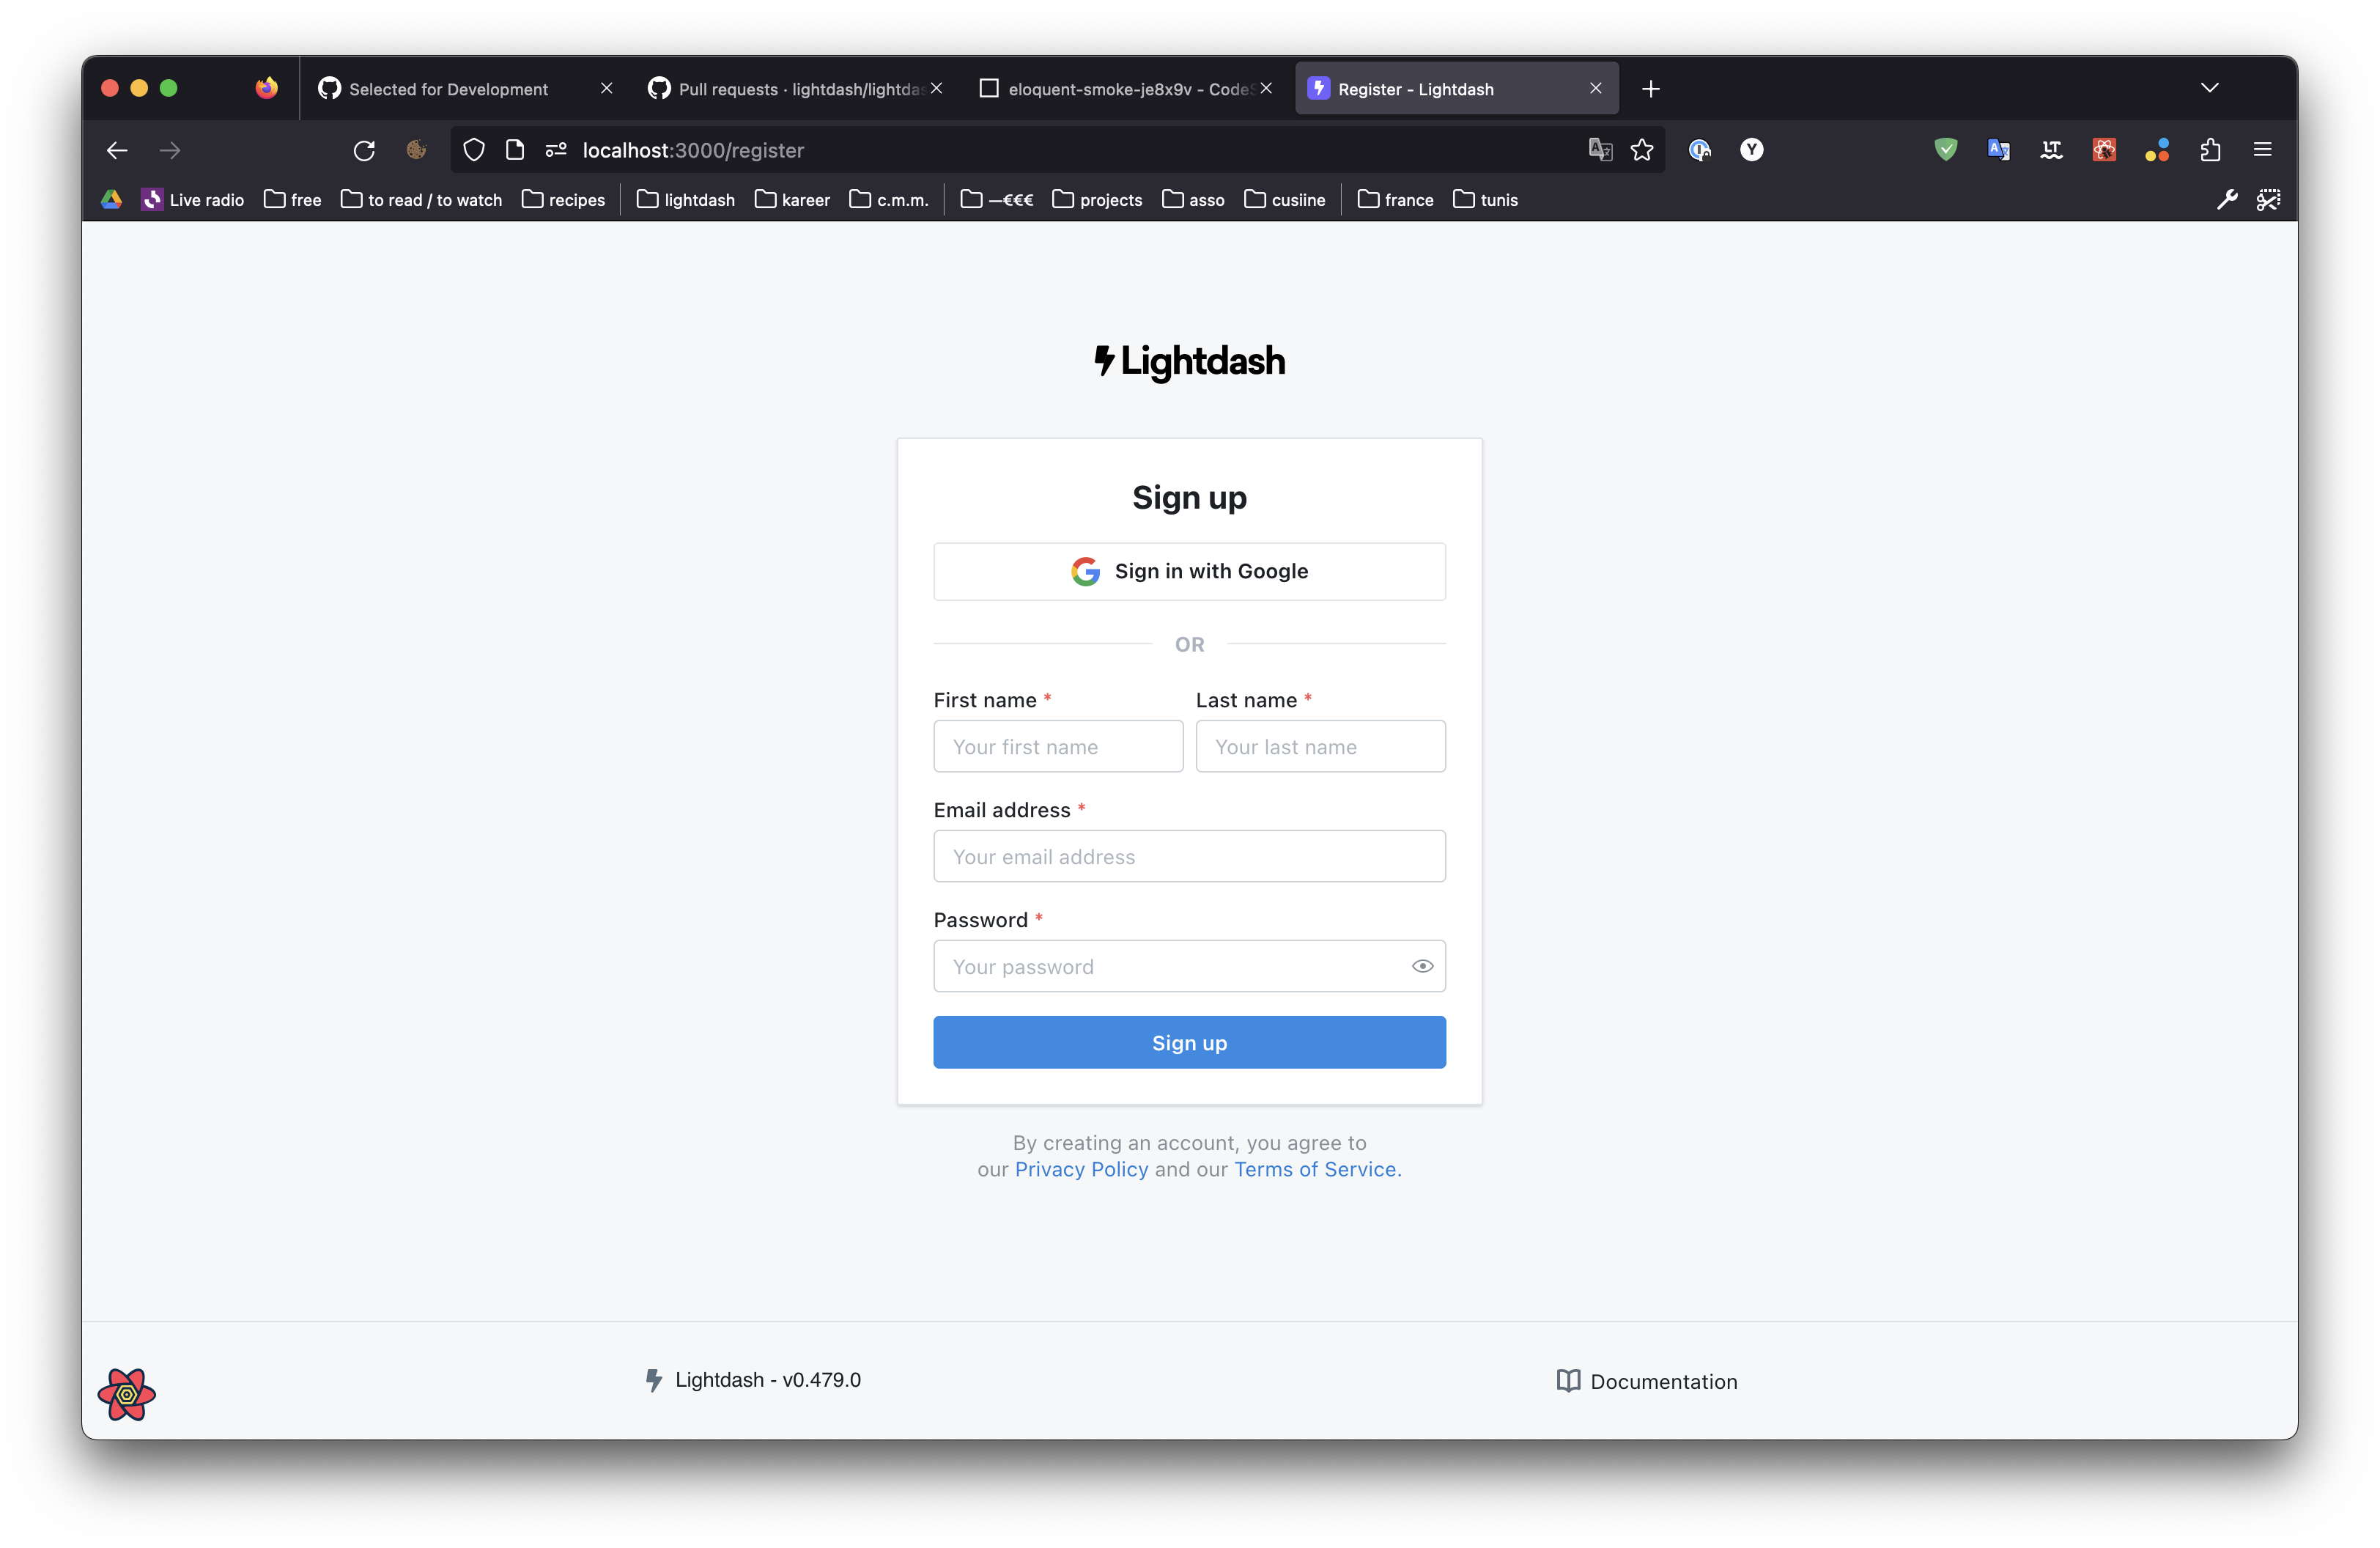Switch to the Pull requests tab
The image size is (2380, 1548).
coord(790,88)
